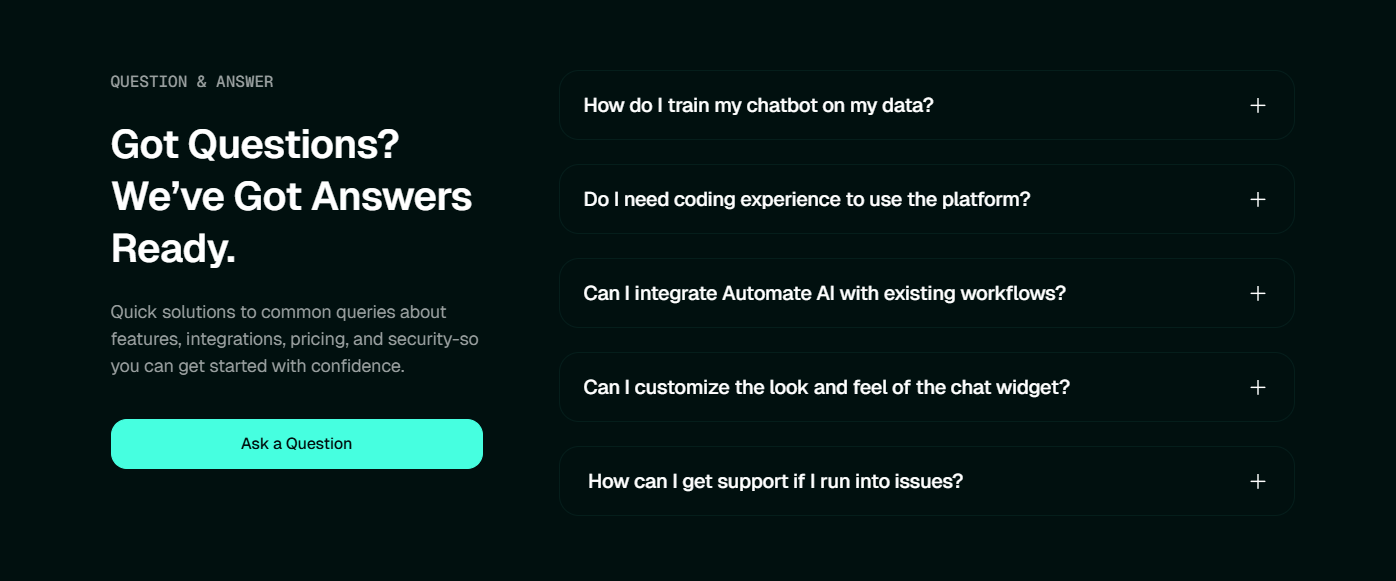Click the word "integrations" in the description
1396x581 pixels.
pos(233,339)
